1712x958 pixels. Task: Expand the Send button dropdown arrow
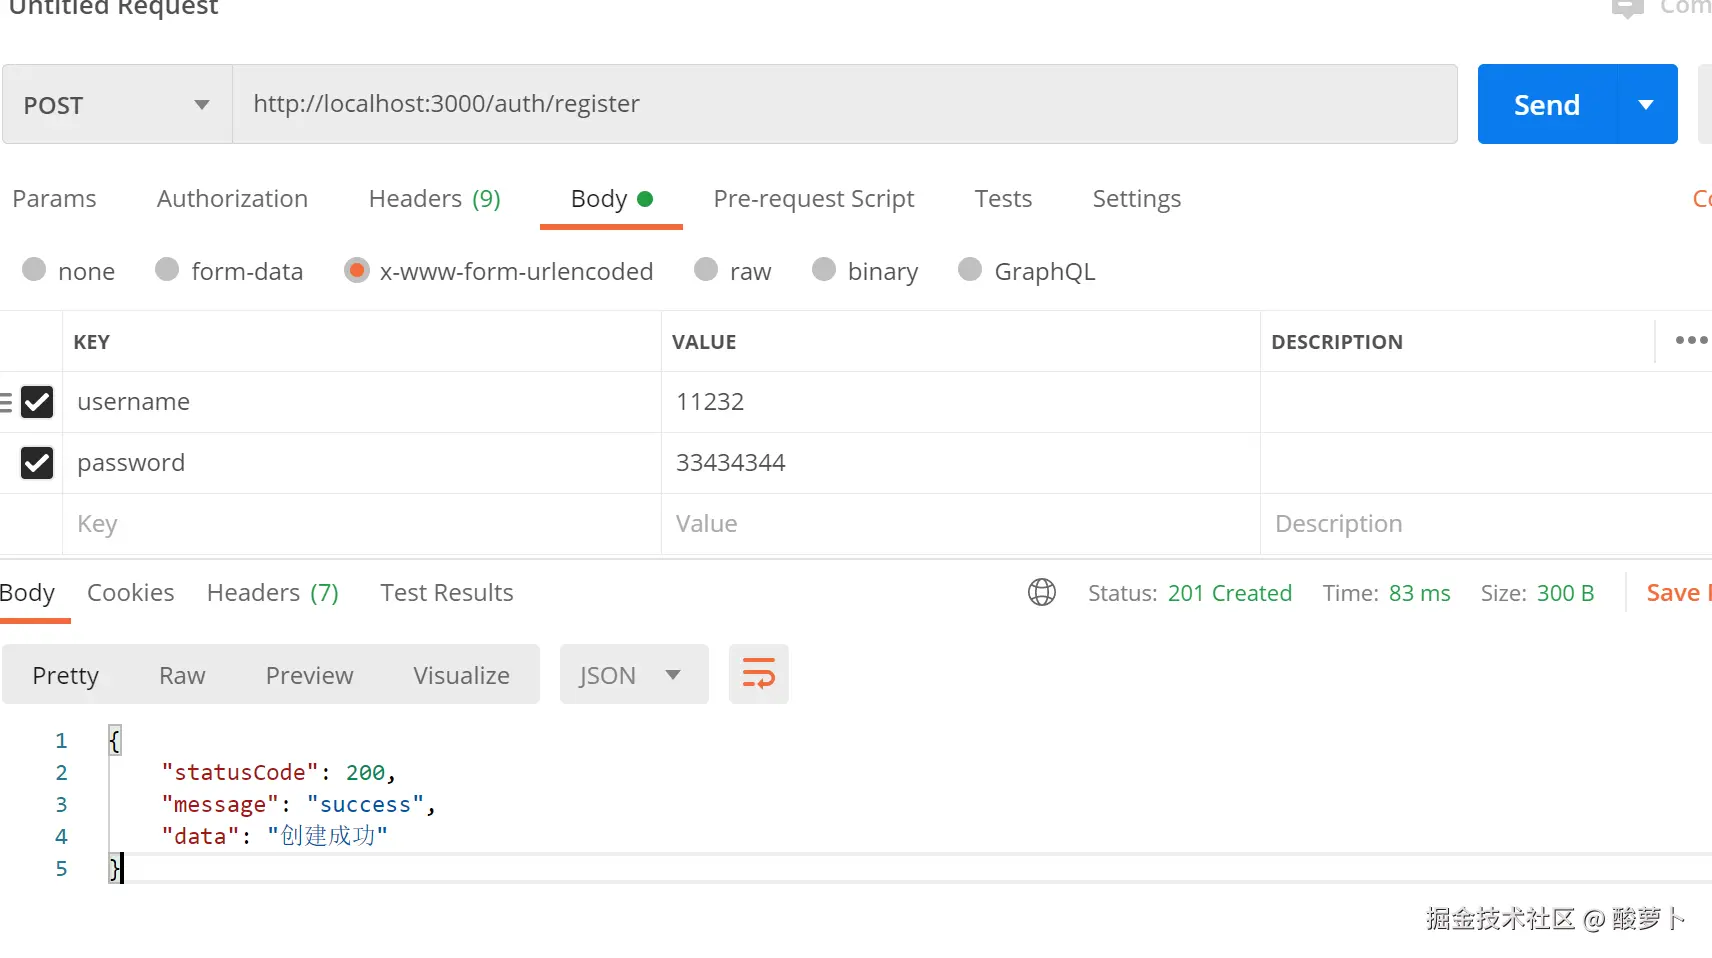tap(1646, 104)
